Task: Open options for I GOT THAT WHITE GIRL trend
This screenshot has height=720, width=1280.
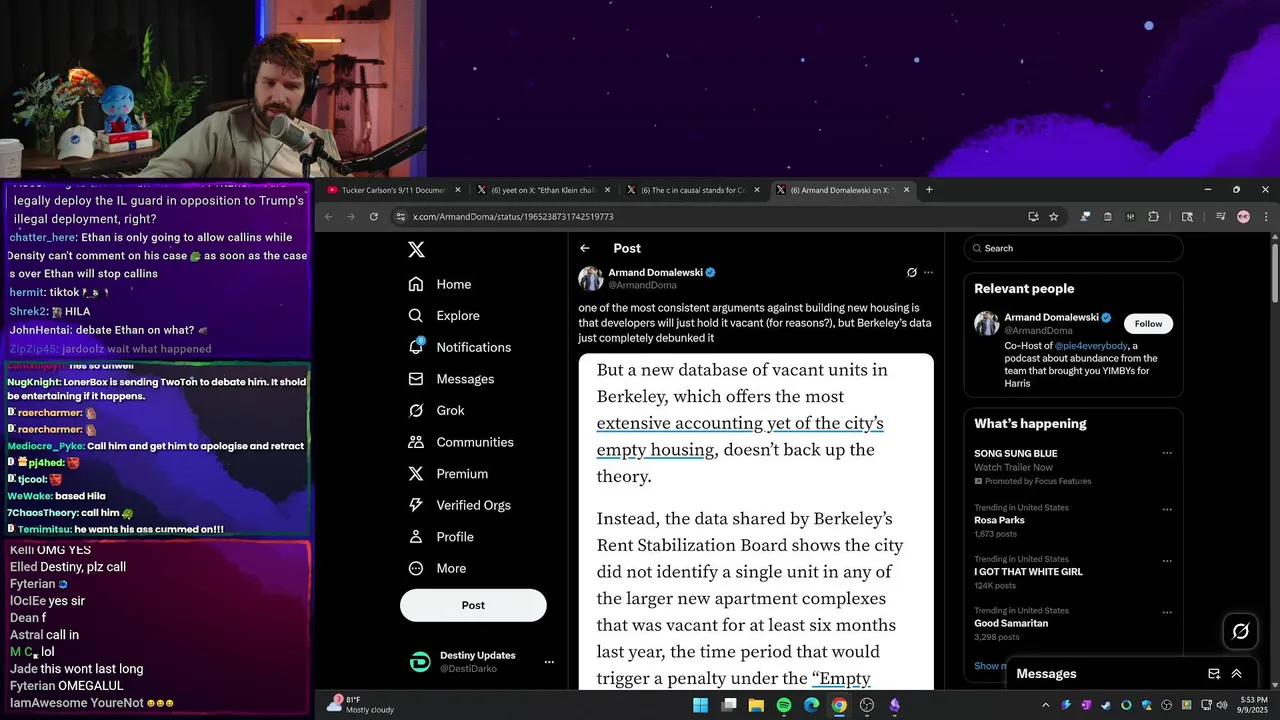Action: [x=1166, y=562]
